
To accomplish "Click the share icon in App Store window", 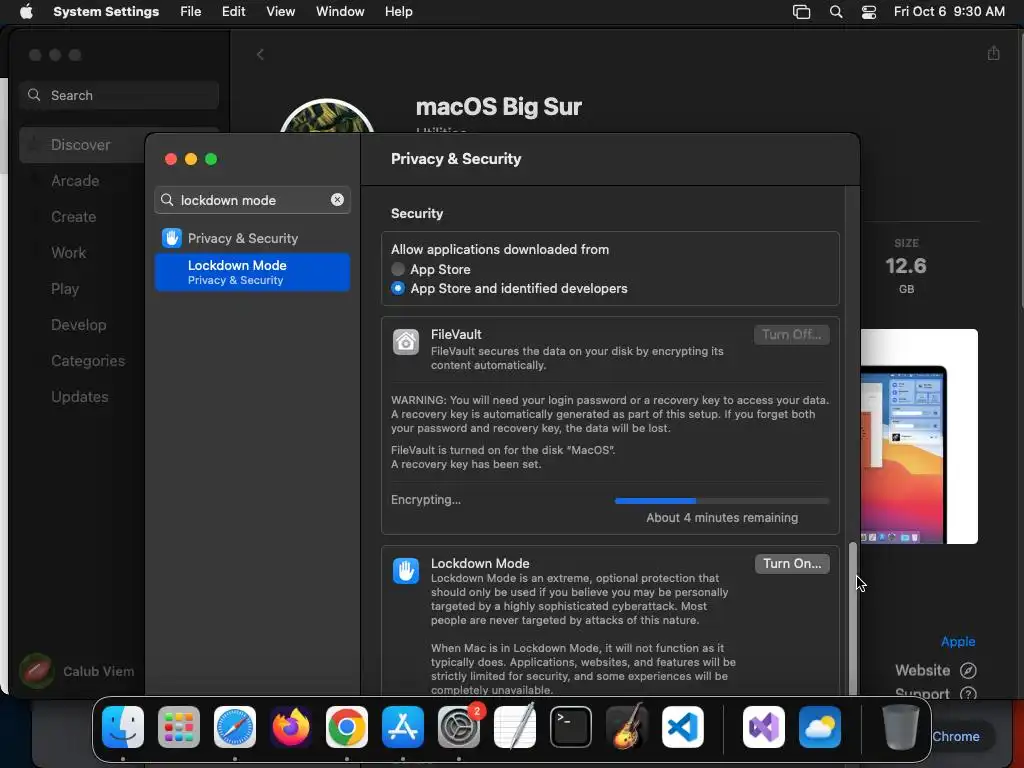I will coord(993,54).
